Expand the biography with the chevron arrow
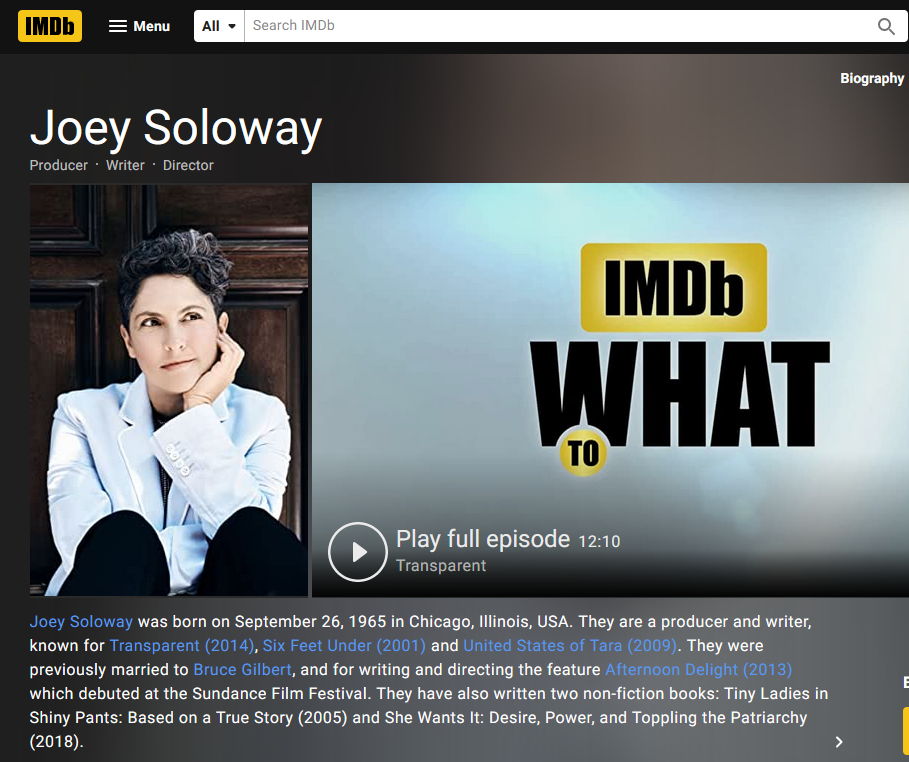Viewport: 909px width, 762px height. tap(839, 742)
